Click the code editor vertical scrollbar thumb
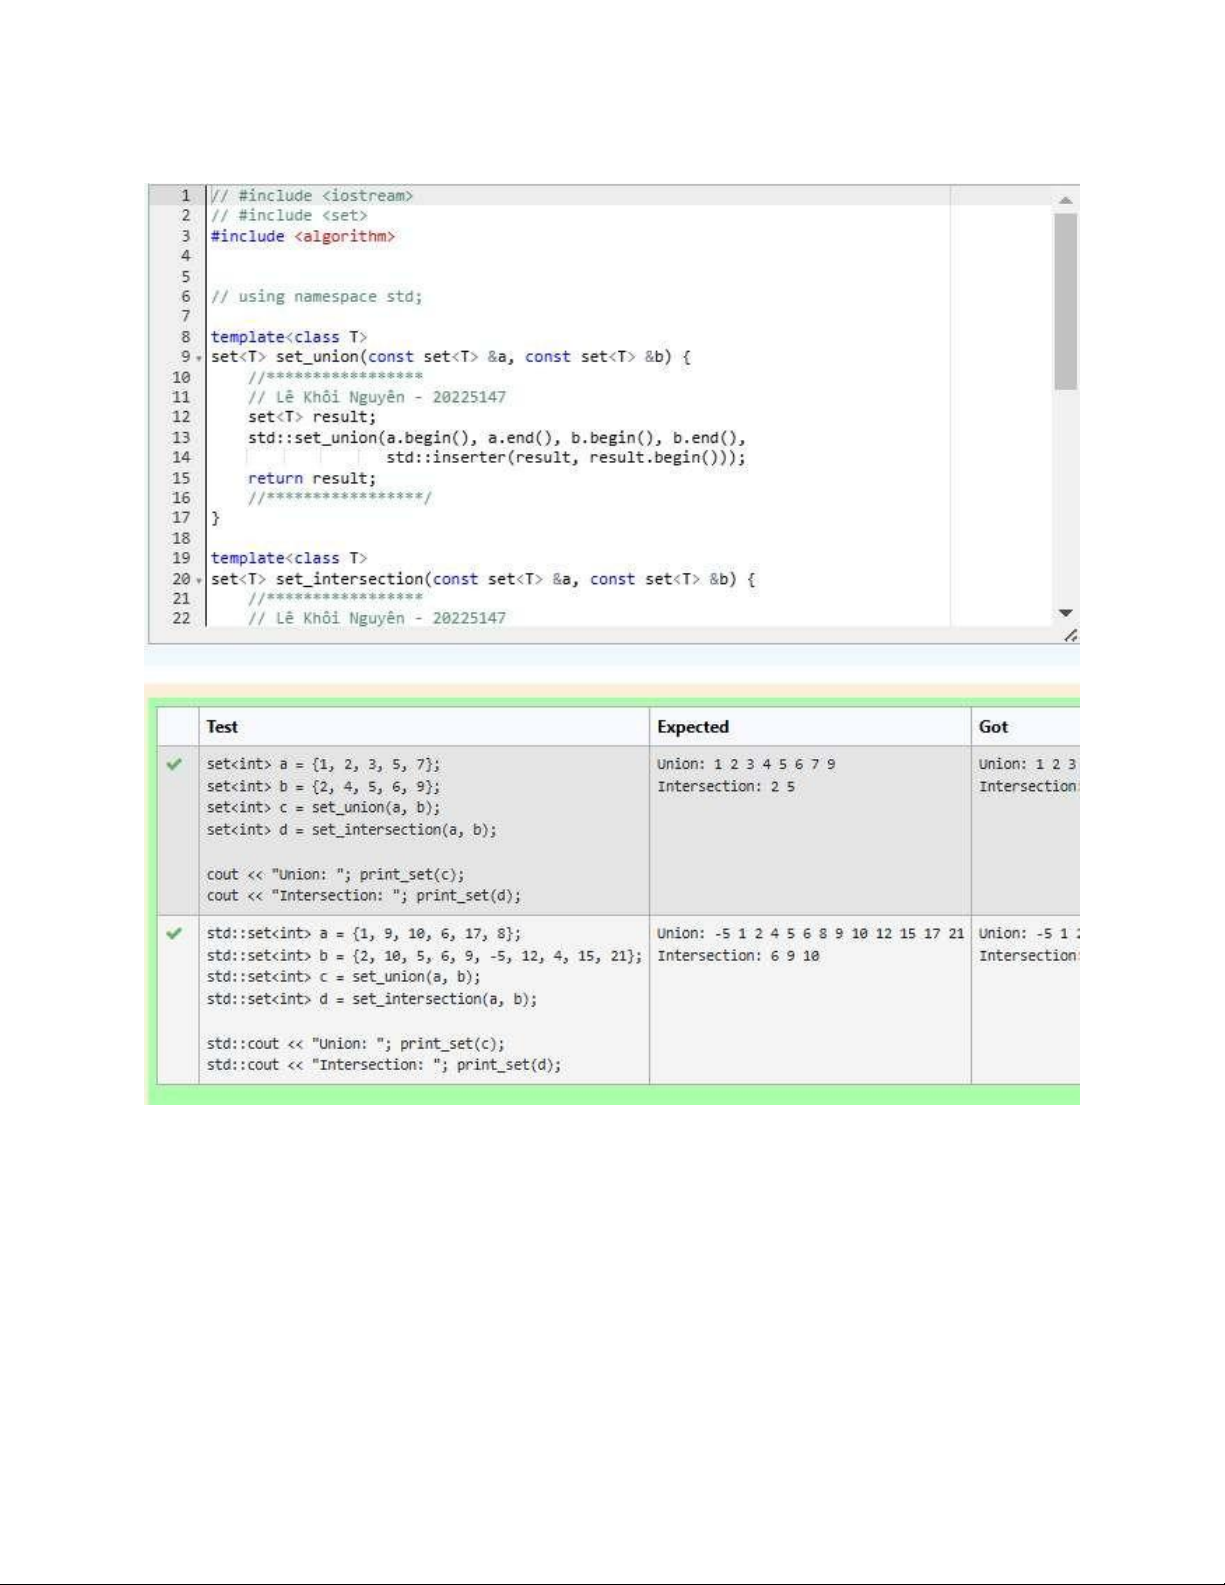The image size is (1225, 1585). tap(1065, 300)
